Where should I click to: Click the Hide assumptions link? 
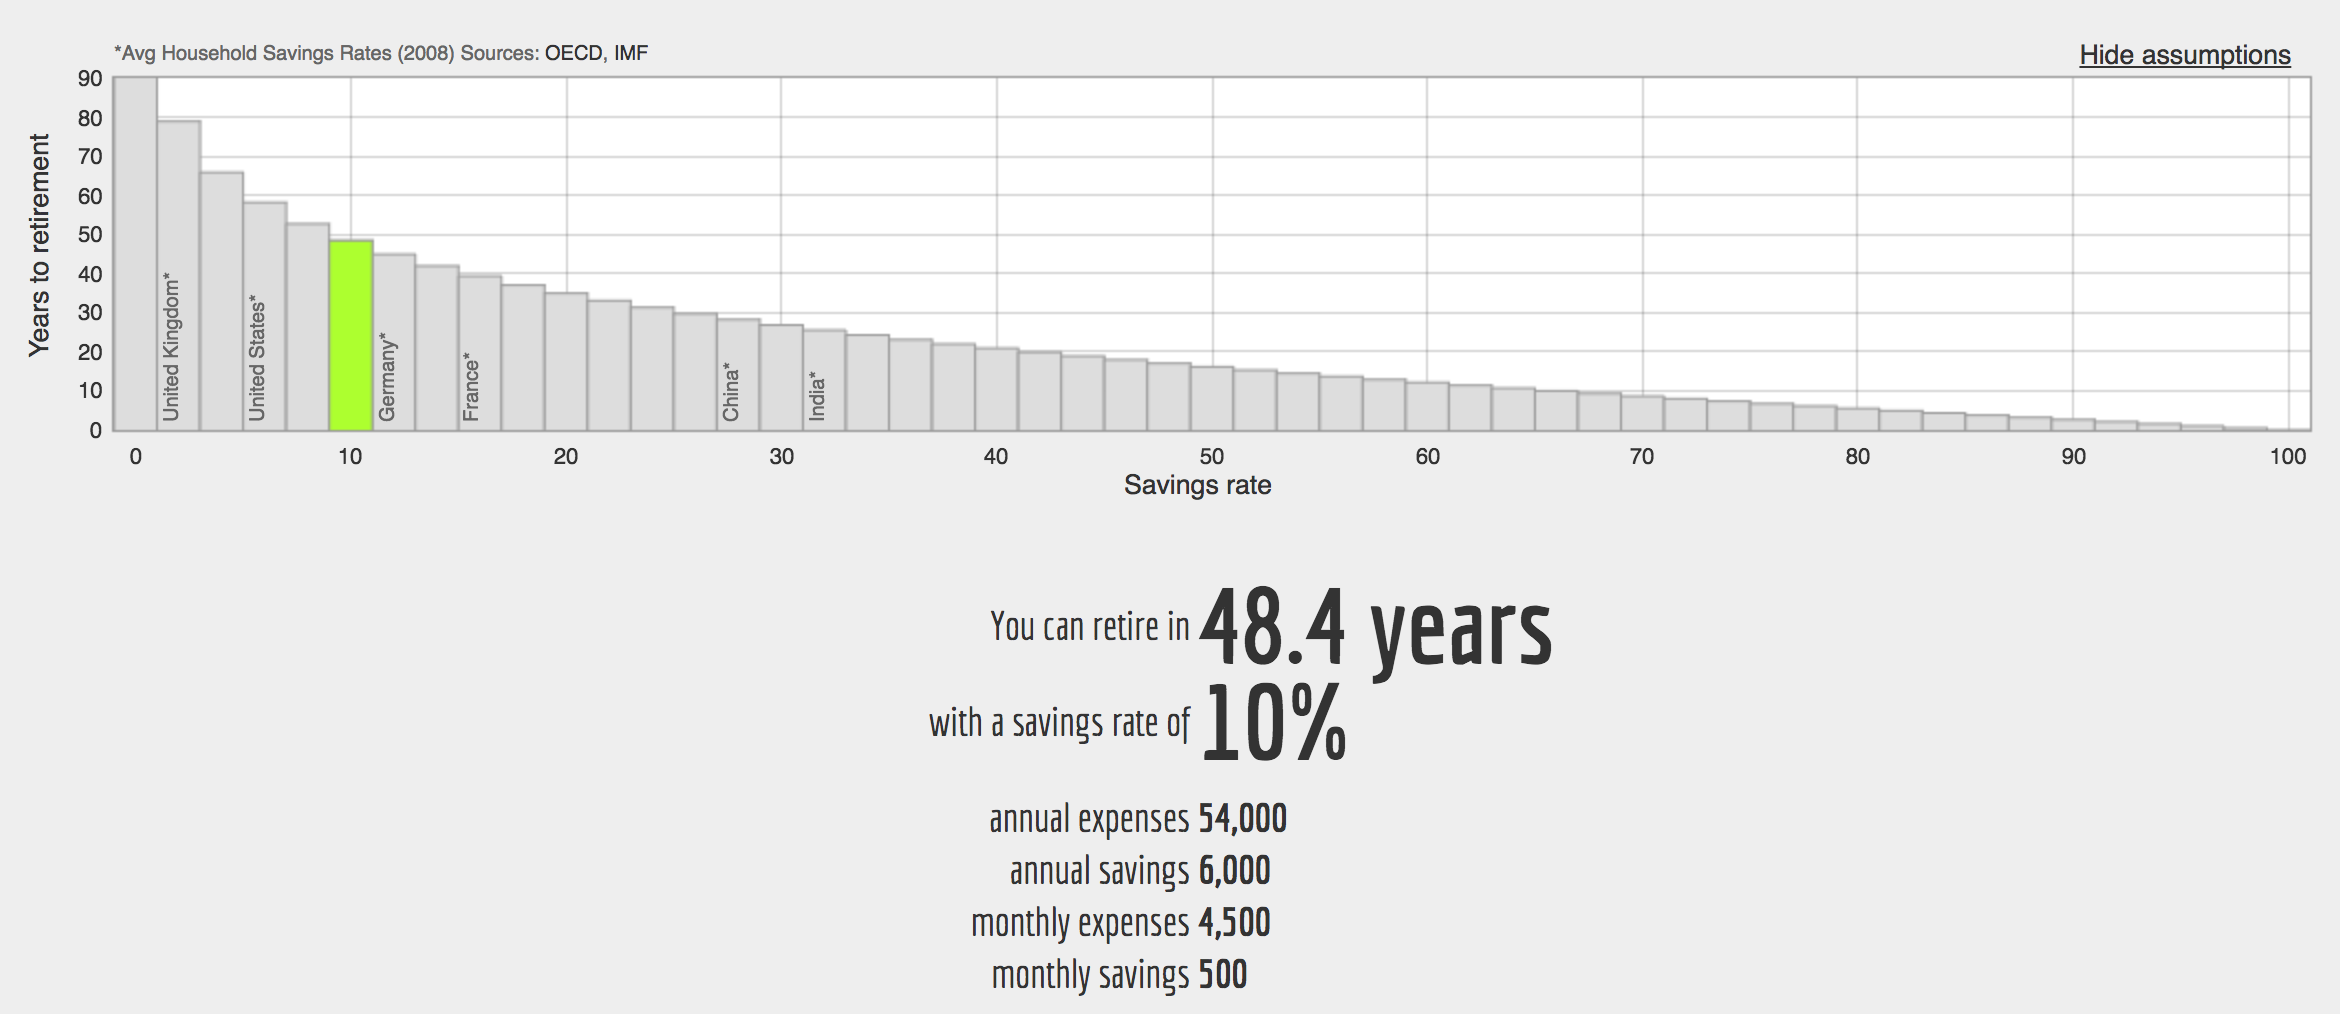2184,57
